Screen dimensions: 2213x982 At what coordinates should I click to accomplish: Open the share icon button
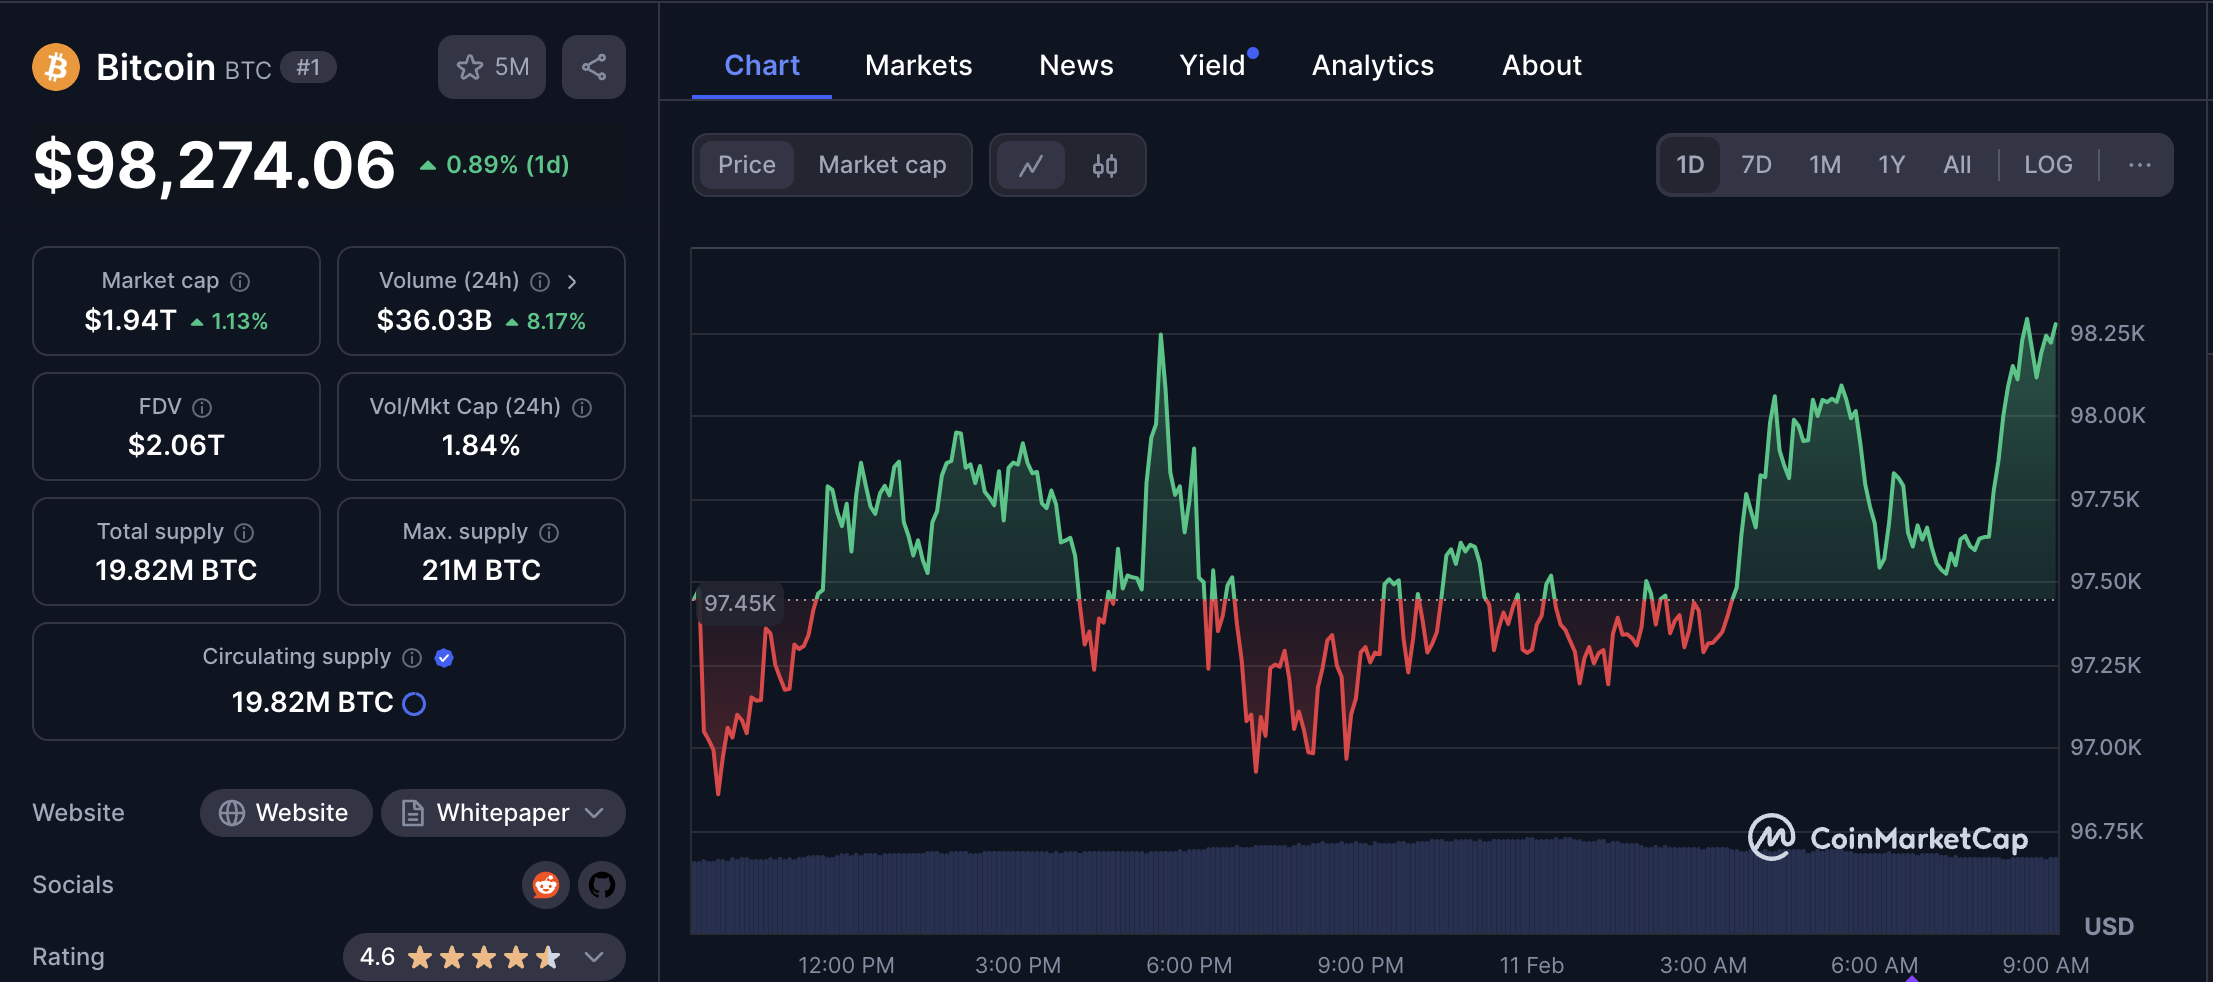[x=594, y=67]
